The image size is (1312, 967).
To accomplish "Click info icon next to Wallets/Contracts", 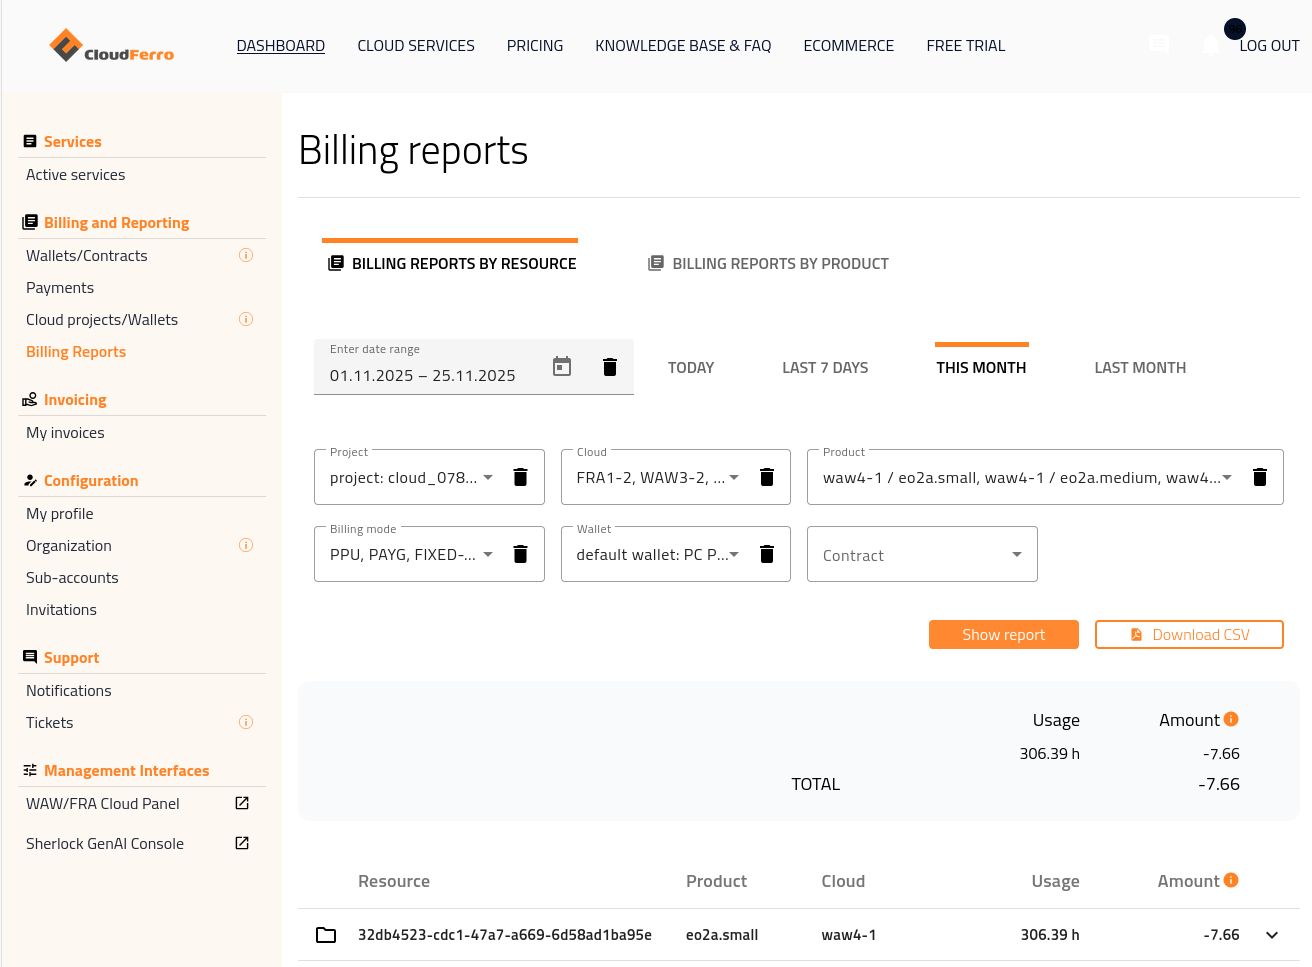I will [x=246, y=256].
